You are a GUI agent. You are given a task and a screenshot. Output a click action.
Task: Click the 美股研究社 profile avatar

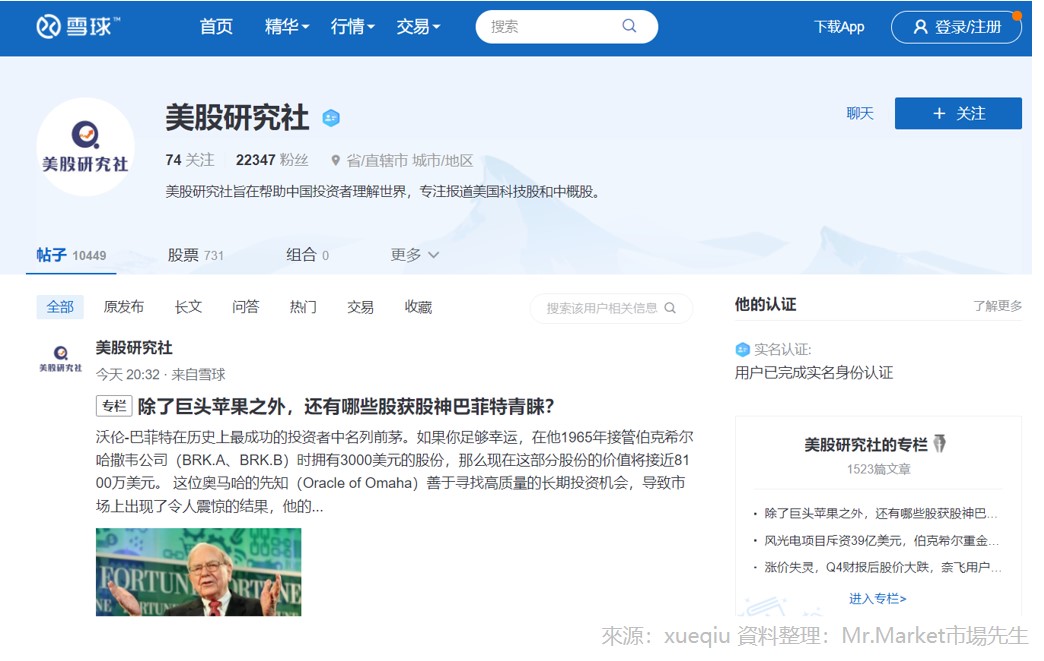85,146
